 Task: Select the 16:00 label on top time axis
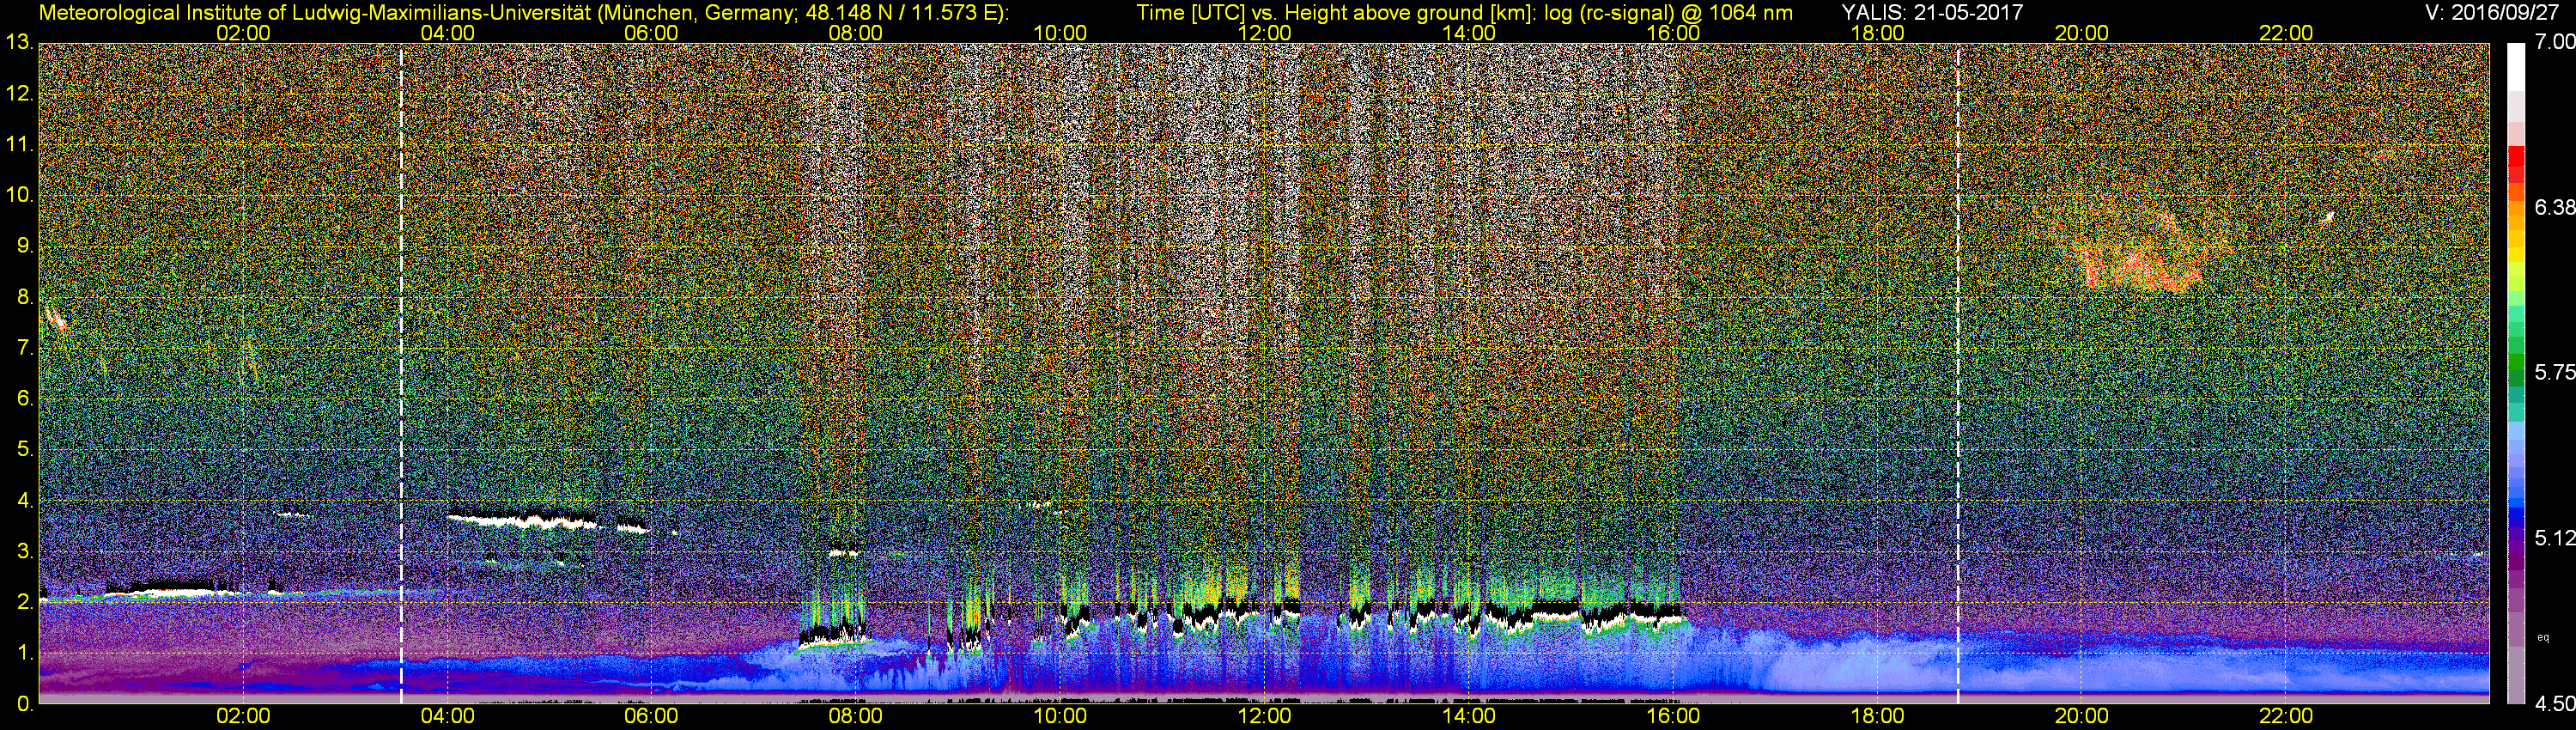(1673, 33)
